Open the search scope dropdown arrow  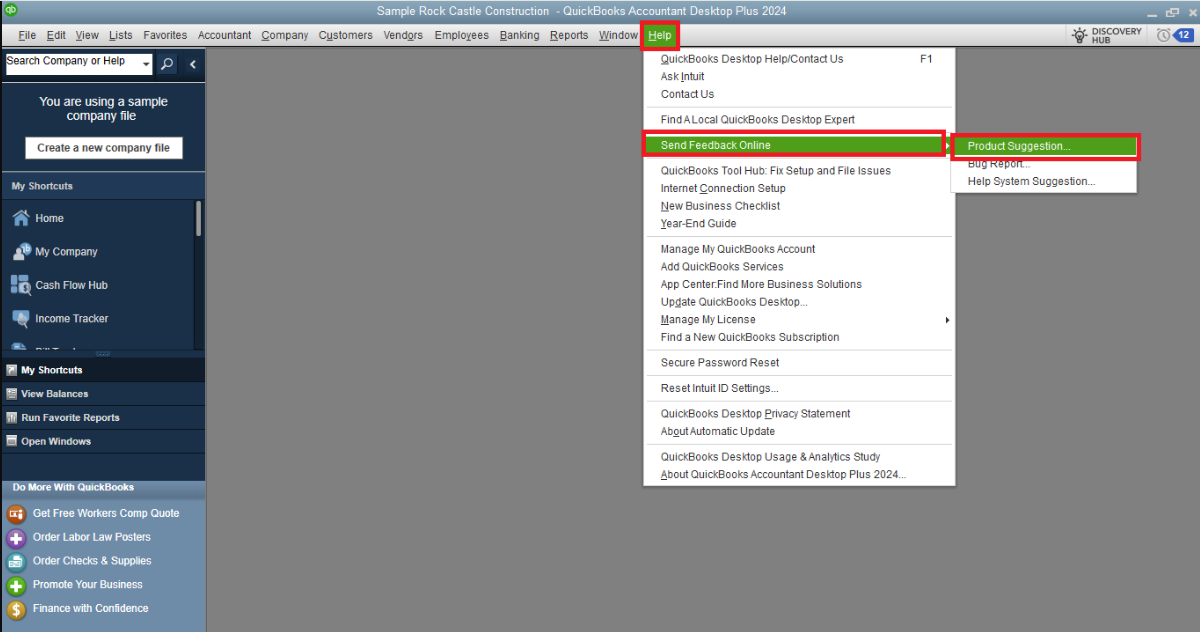146,65
